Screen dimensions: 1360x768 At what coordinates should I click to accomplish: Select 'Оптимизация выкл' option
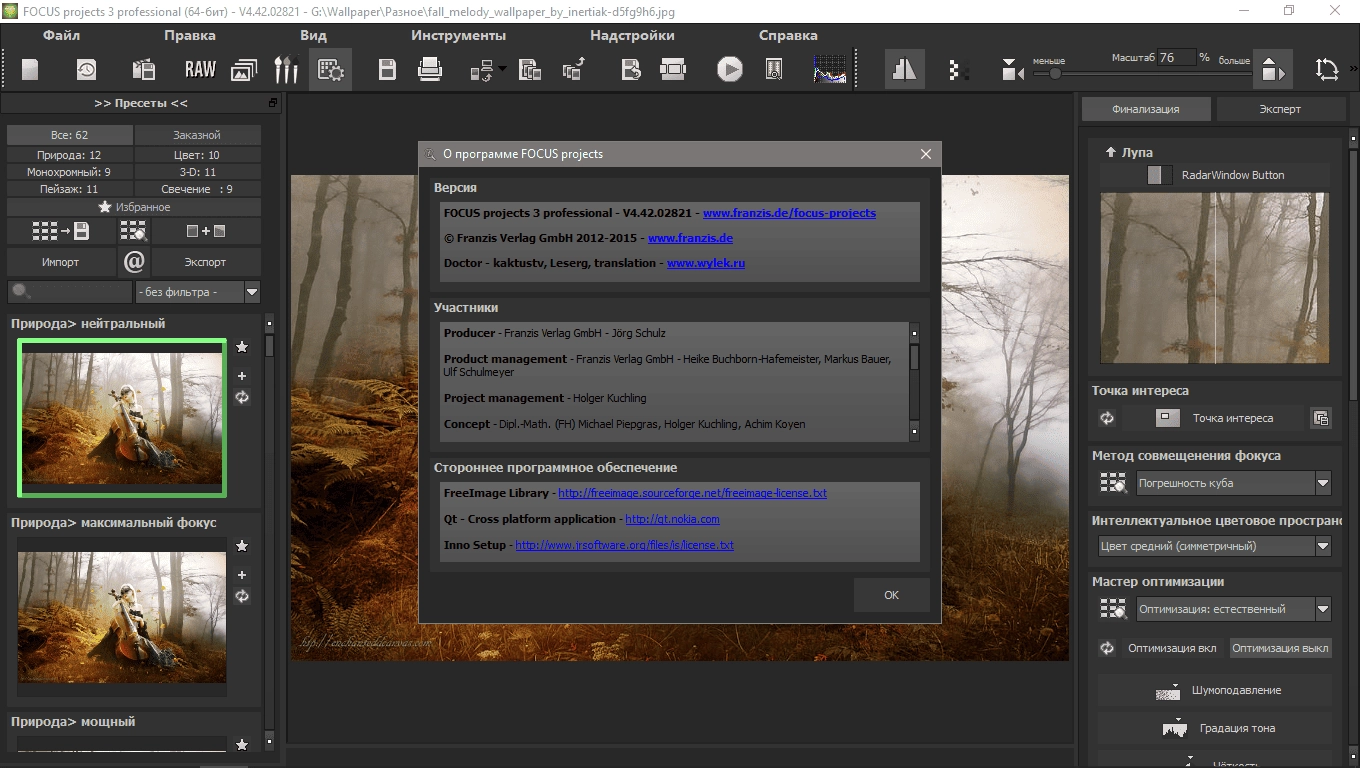[x=1280, y=648]
